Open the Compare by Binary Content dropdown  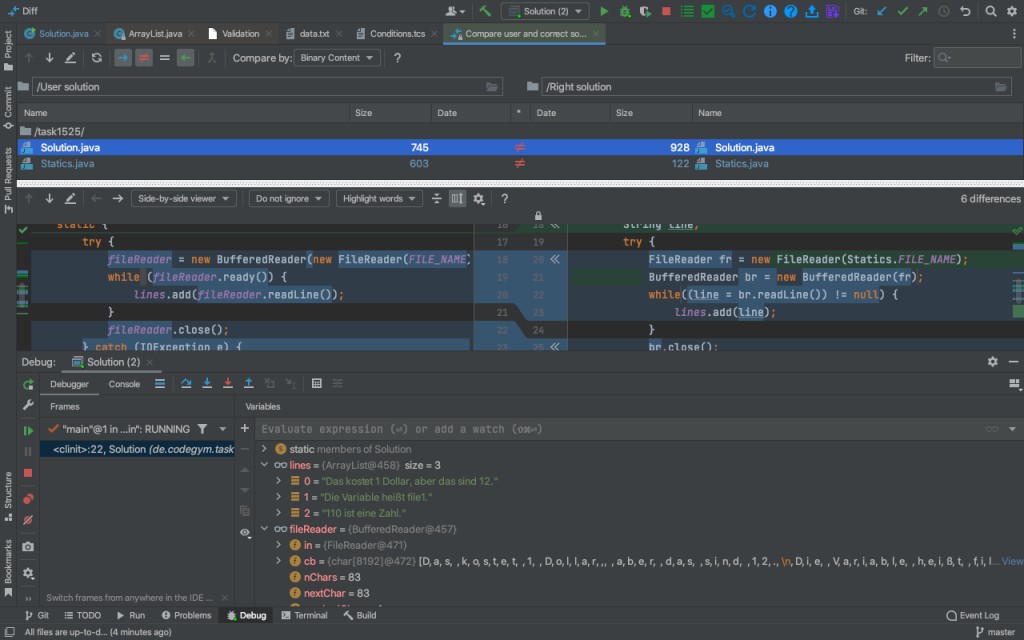[338, 58]
